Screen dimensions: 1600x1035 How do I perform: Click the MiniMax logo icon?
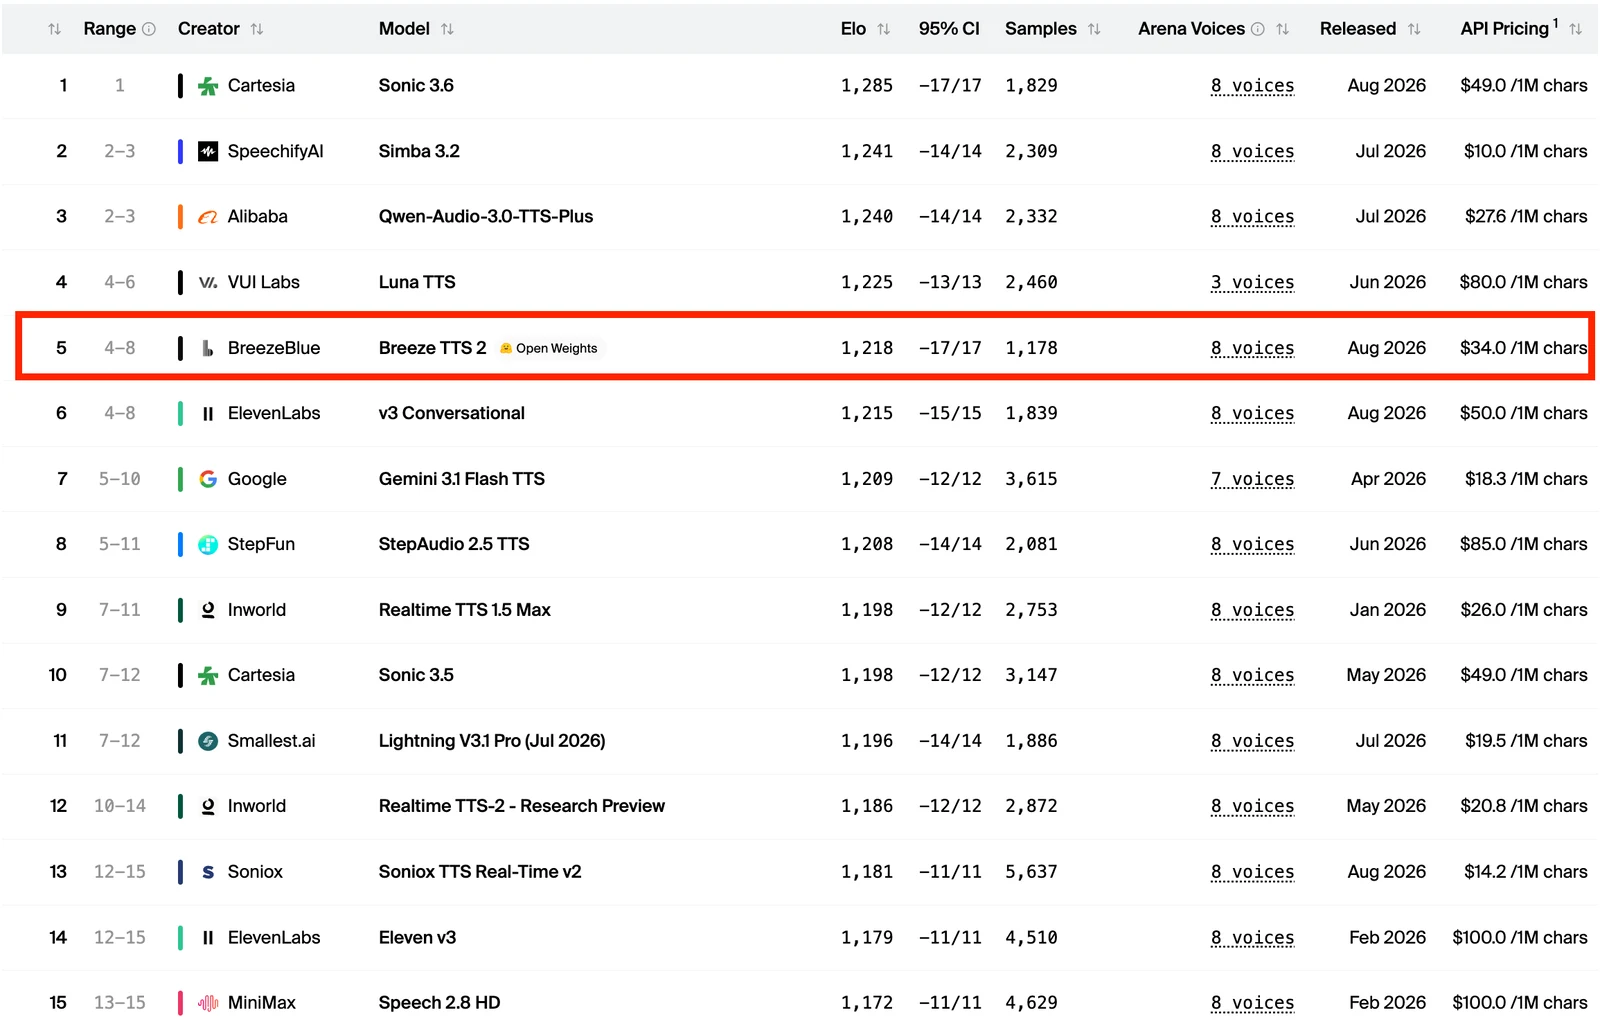coord(208,1003)
